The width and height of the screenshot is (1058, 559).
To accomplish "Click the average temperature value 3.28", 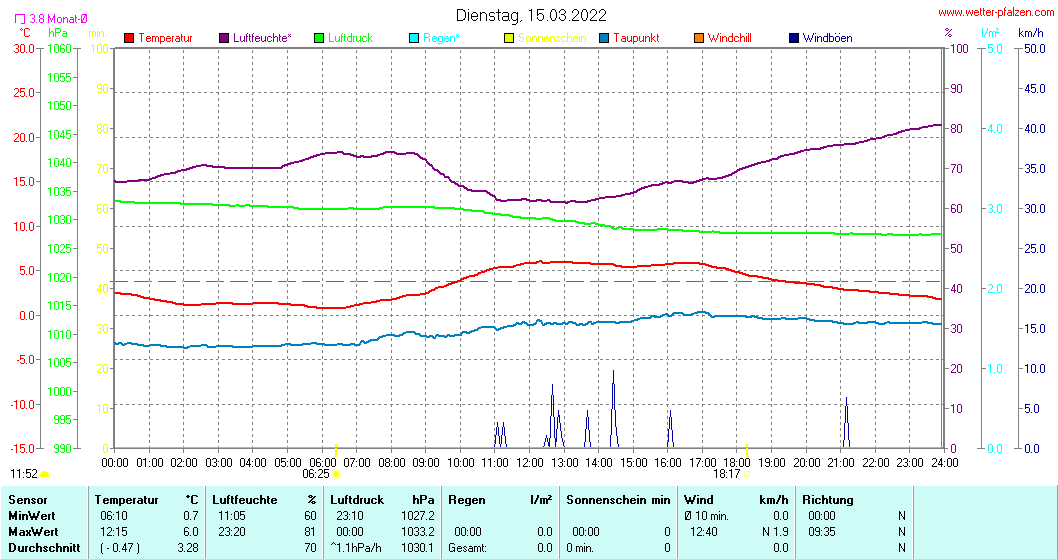I will 188,548.
